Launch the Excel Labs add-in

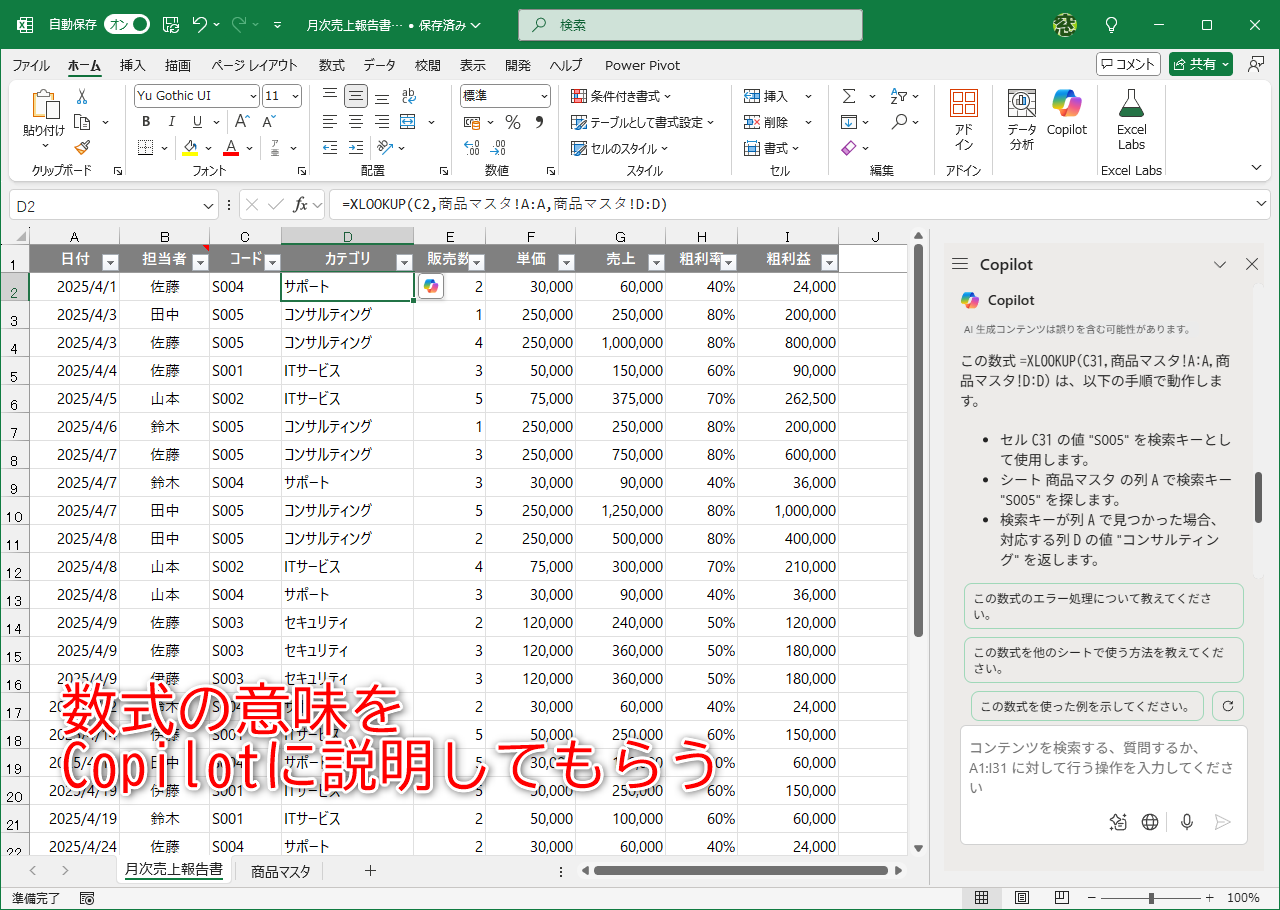click(1130, 118)
